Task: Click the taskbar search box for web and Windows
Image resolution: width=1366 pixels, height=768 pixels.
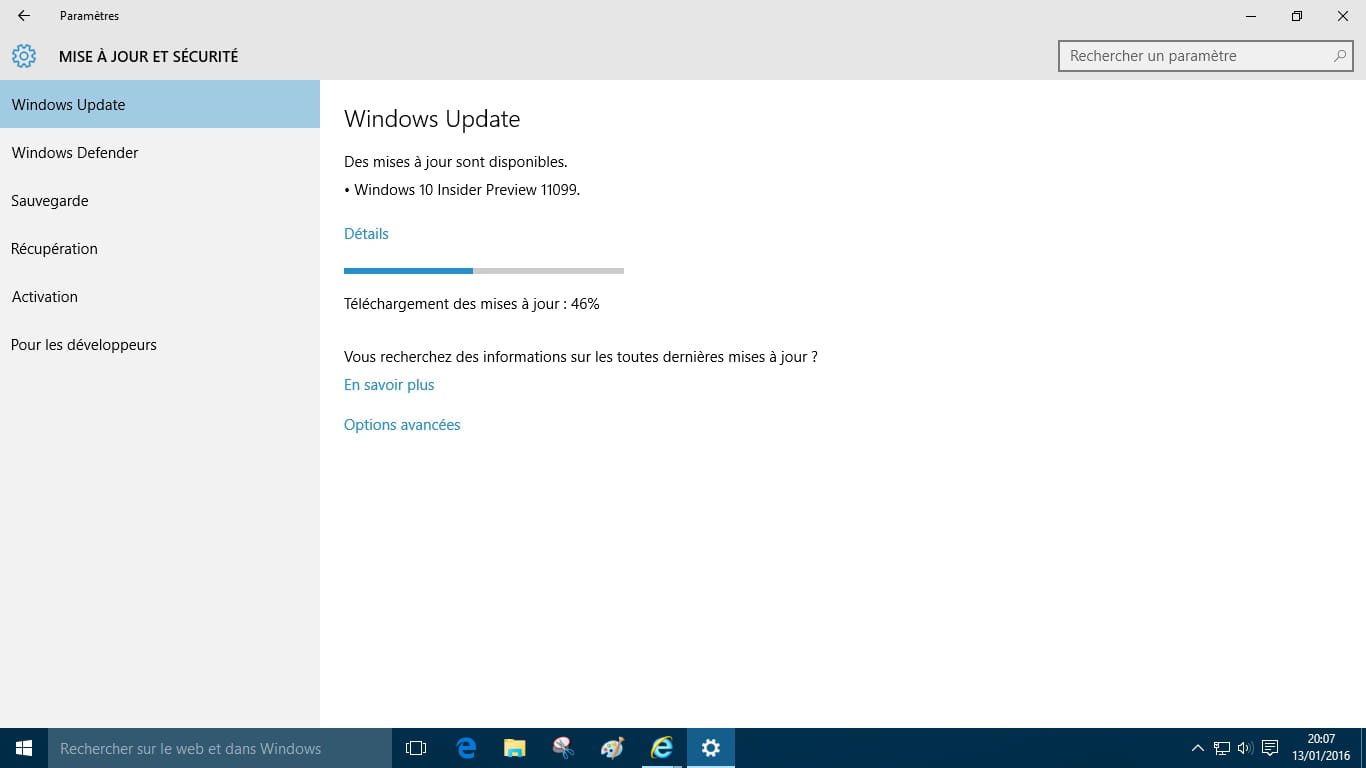Action: (x=220, y=748)
